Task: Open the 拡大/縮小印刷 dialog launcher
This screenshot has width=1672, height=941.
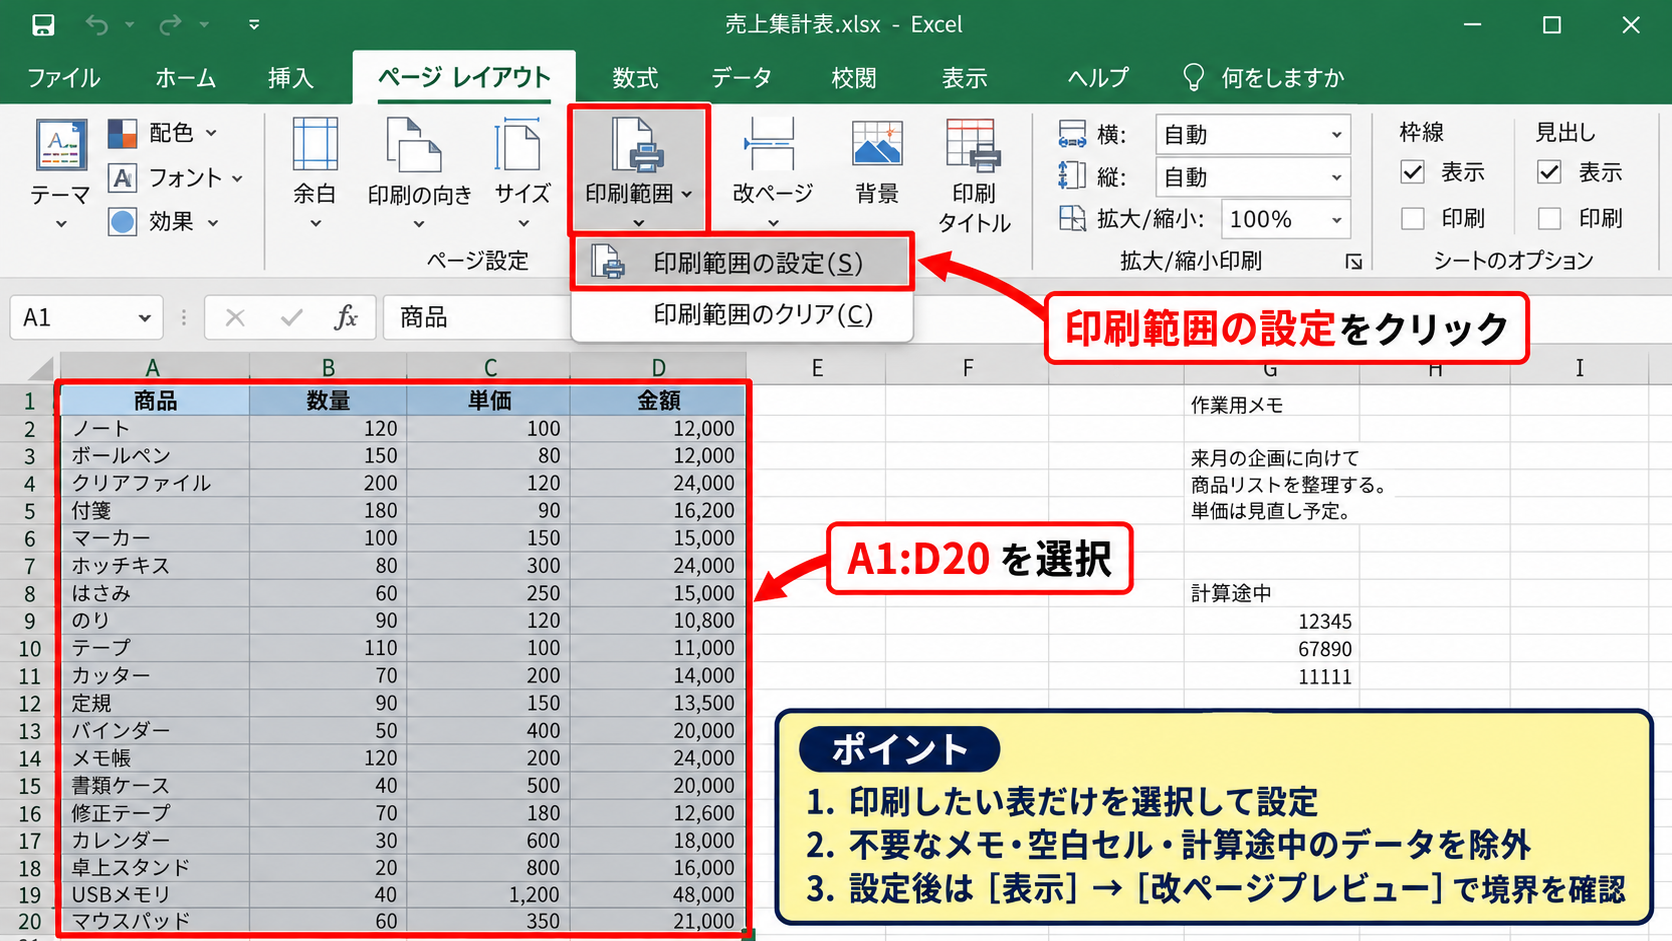Action: pos(1353,262)
